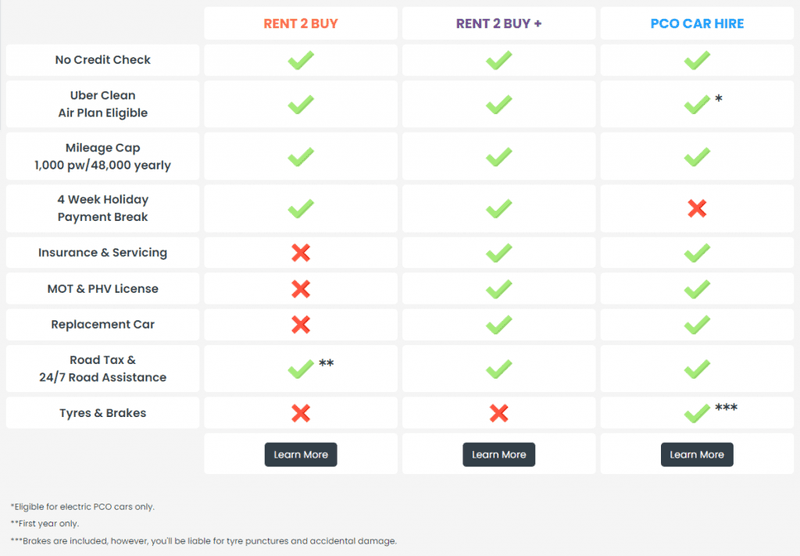Click Rent 2 Buy MOT & PHV License cross

coord(300,289)
